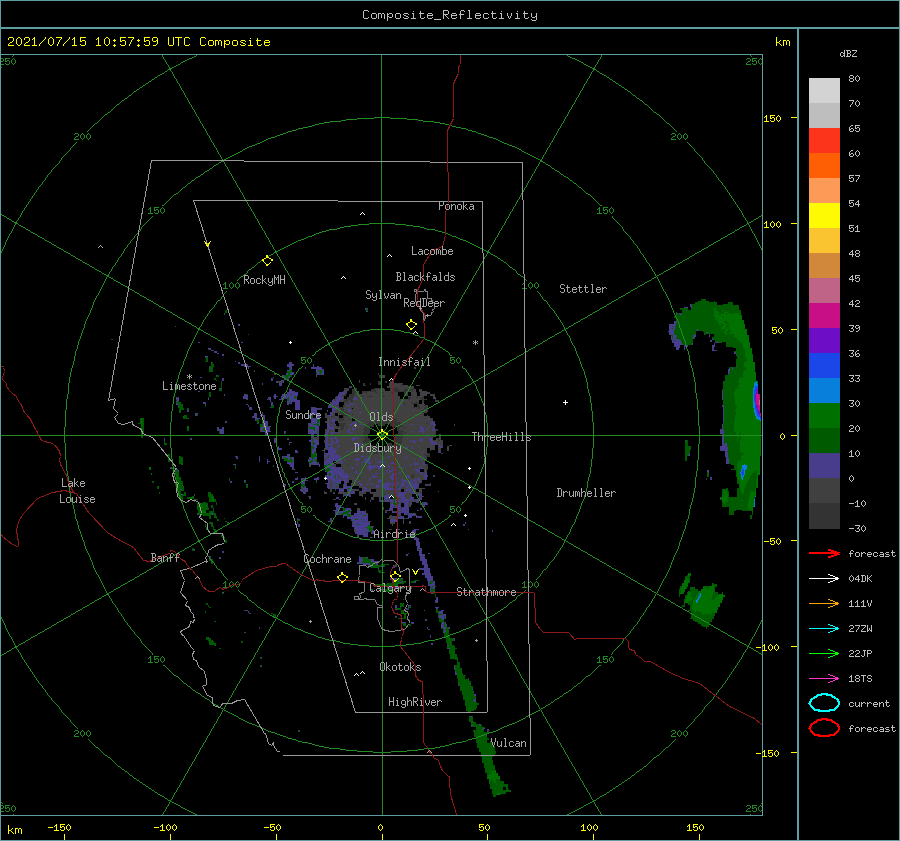This screenshot has width=900, height=841.
Task: Select the 10 dBZ slate purple swatch
Action: (x=824, y=465)
